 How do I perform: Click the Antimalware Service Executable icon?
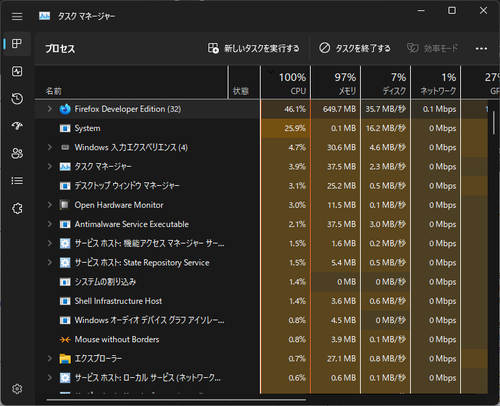[x=65, y=224]
